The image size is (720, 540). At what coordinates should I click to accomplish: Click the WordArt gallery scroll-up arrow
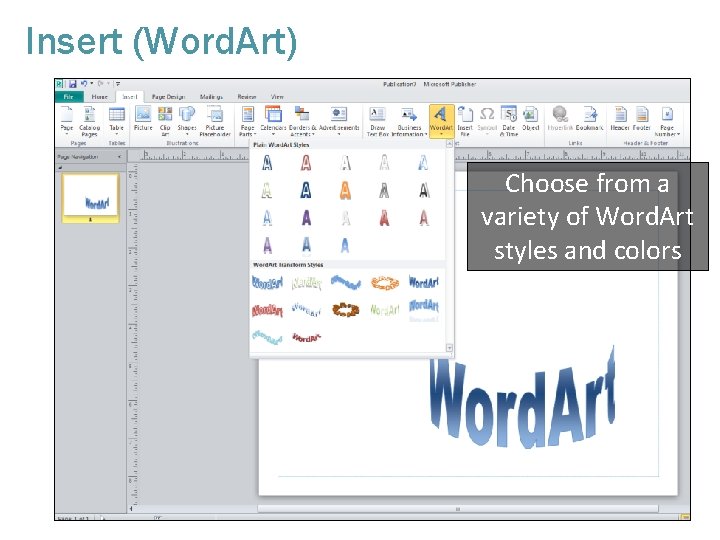(x=450, y=144)
